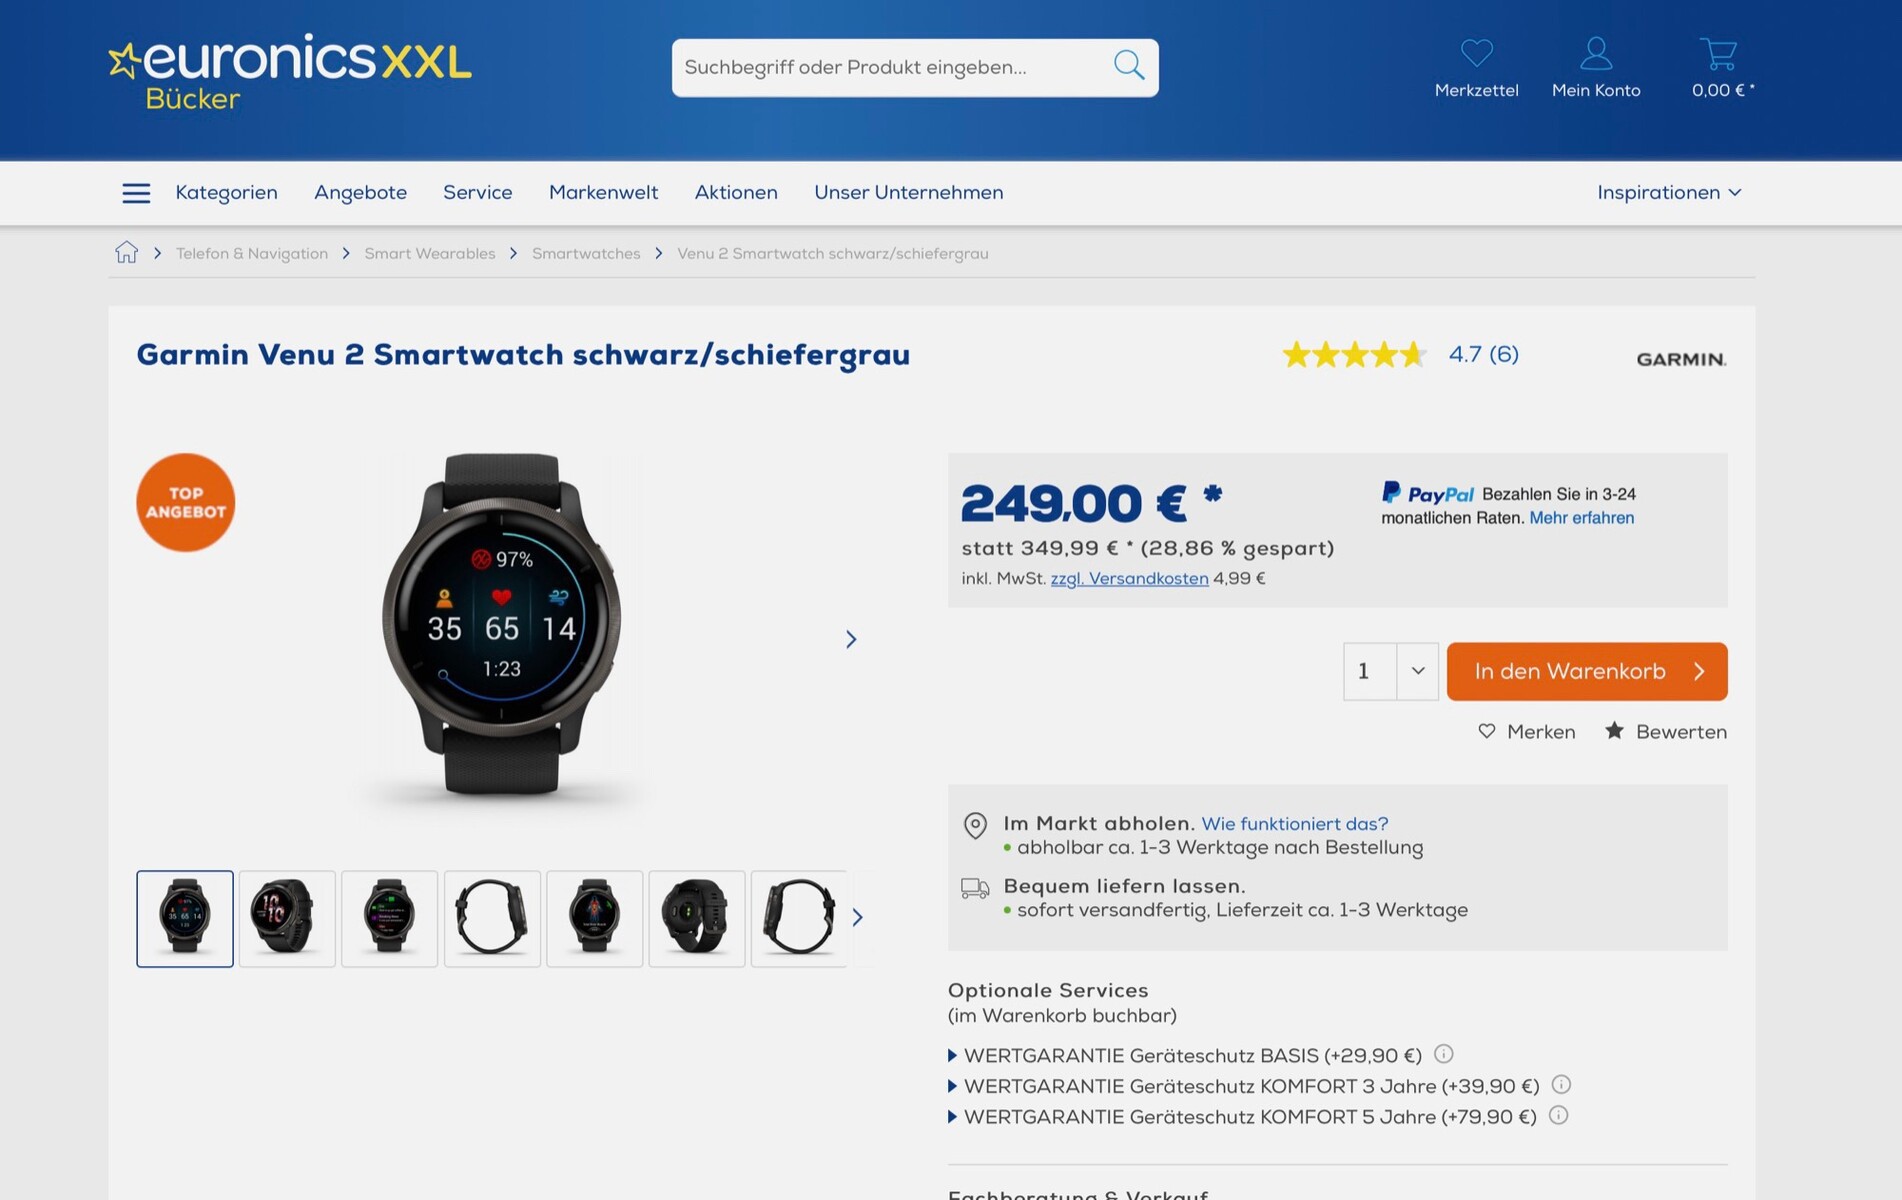Expand WERTGARANTIE Geräteschutz KOMFORT 3 Jahre
The width and height of the screenshot is (1902, 1200).
(1243, 1086)
